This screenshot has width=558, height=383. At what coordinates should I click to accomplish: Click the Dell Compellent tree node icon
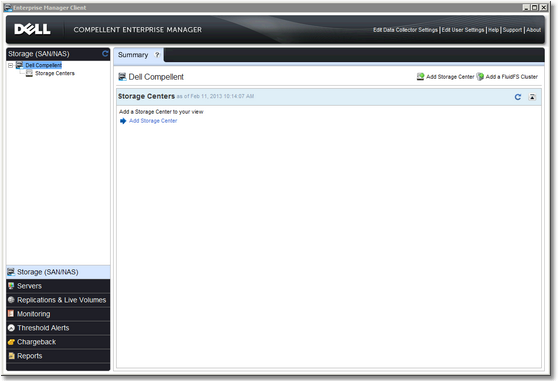[20, 65]
